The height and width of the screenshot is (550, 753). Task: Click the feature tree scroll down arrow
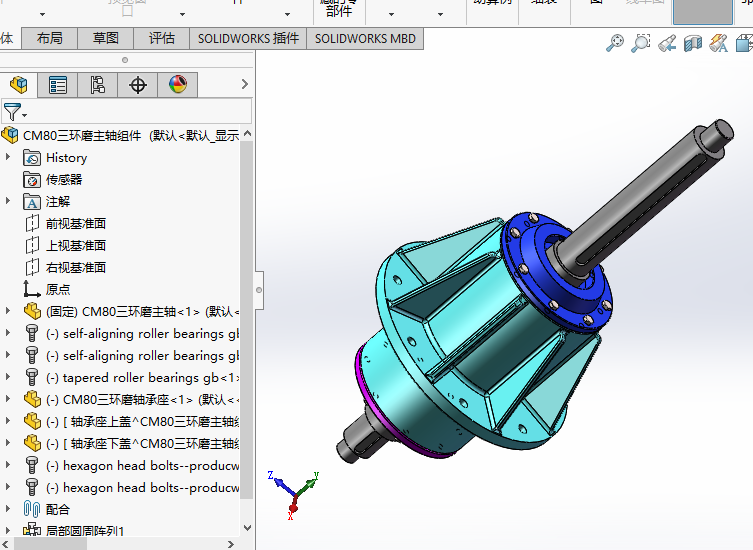(x=247, y=527)
